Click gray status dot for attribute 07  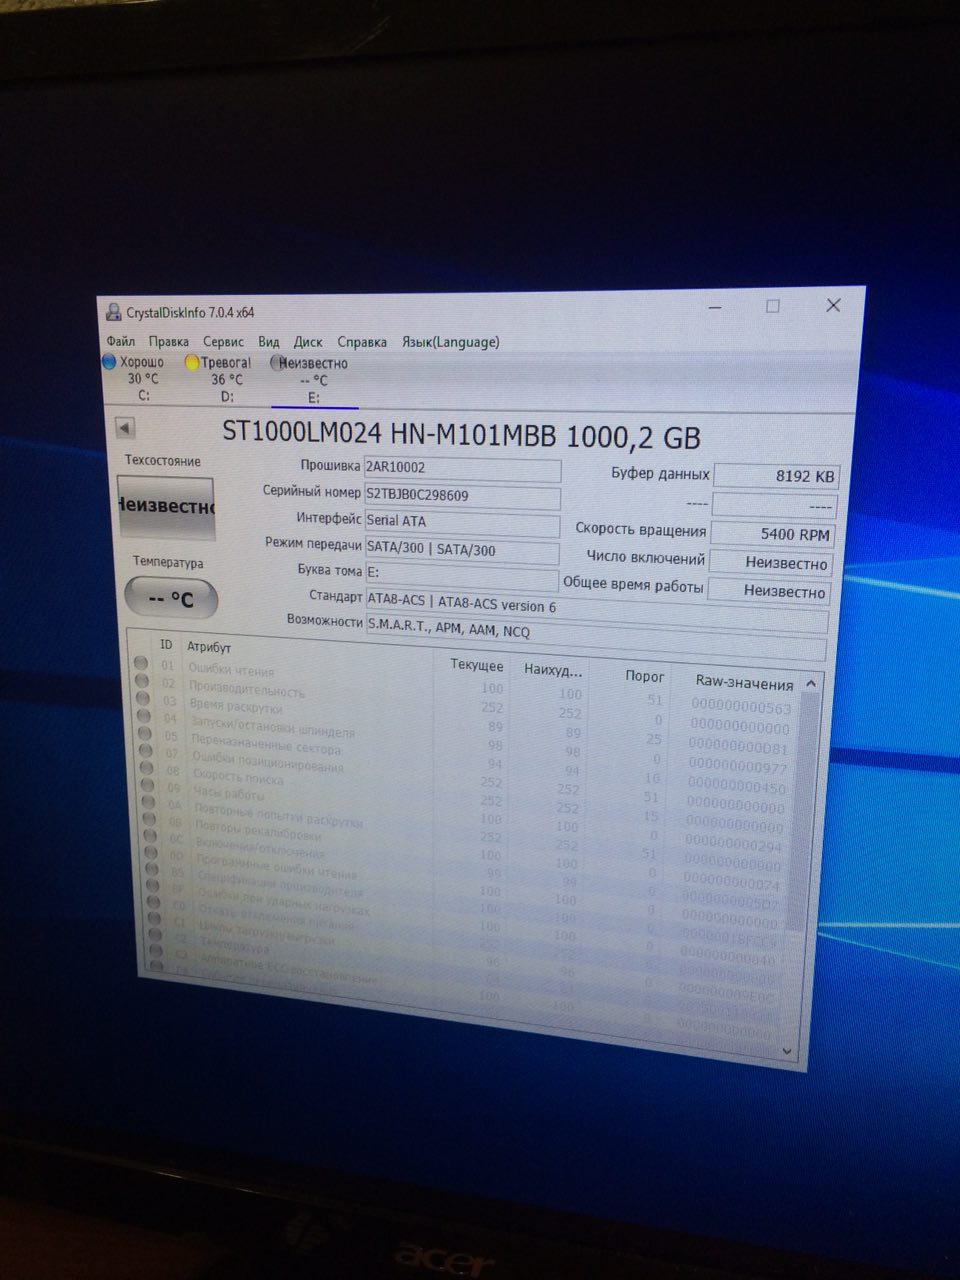145,750
